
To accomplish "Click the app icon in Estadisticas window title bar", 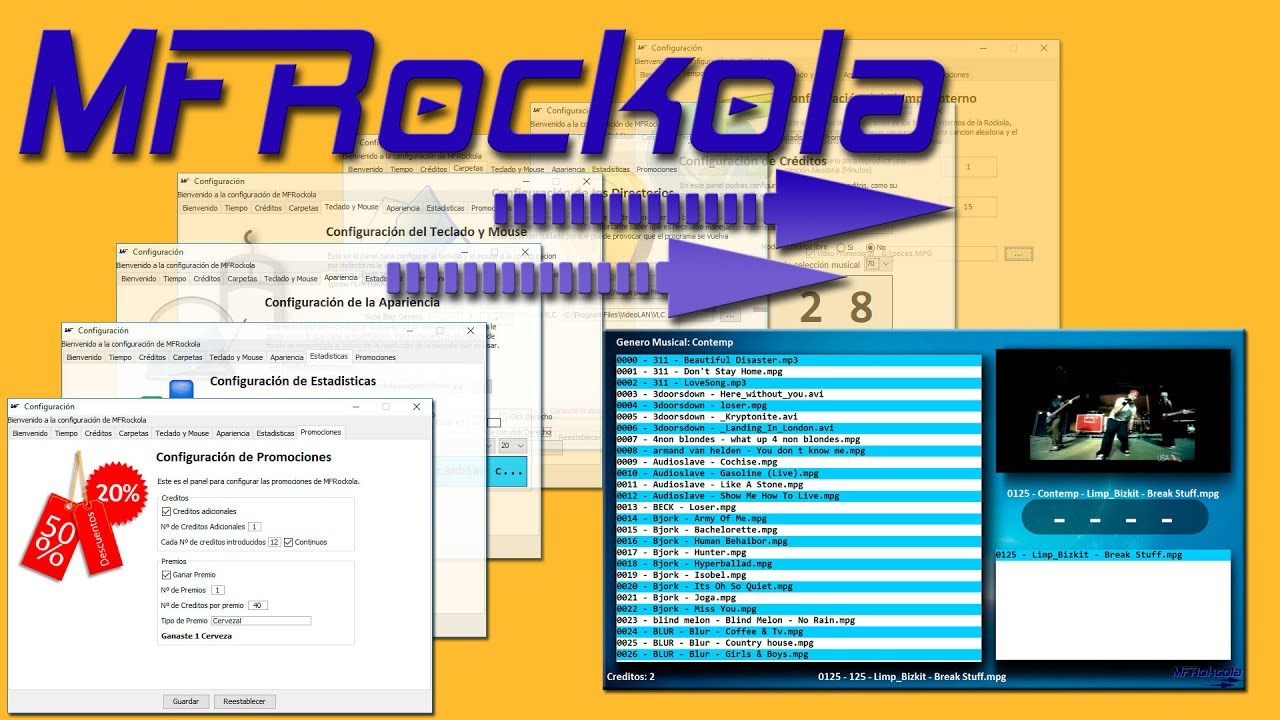I will tap(70, 330).
